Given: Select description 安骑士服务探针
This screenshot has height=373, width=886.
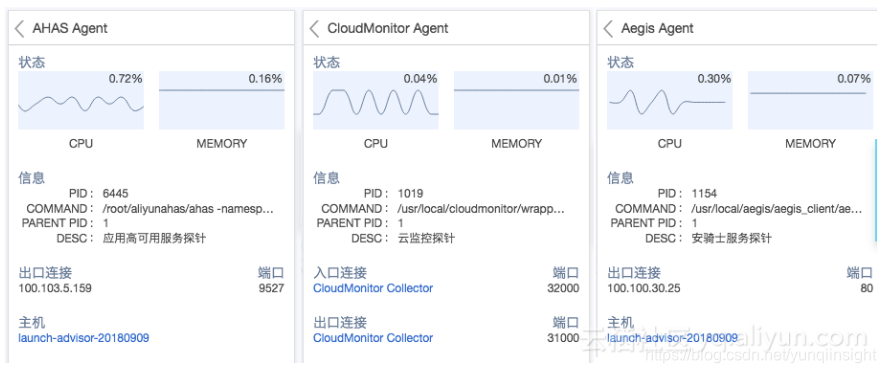Looking at the screenshot, I should tap(732, 238).
